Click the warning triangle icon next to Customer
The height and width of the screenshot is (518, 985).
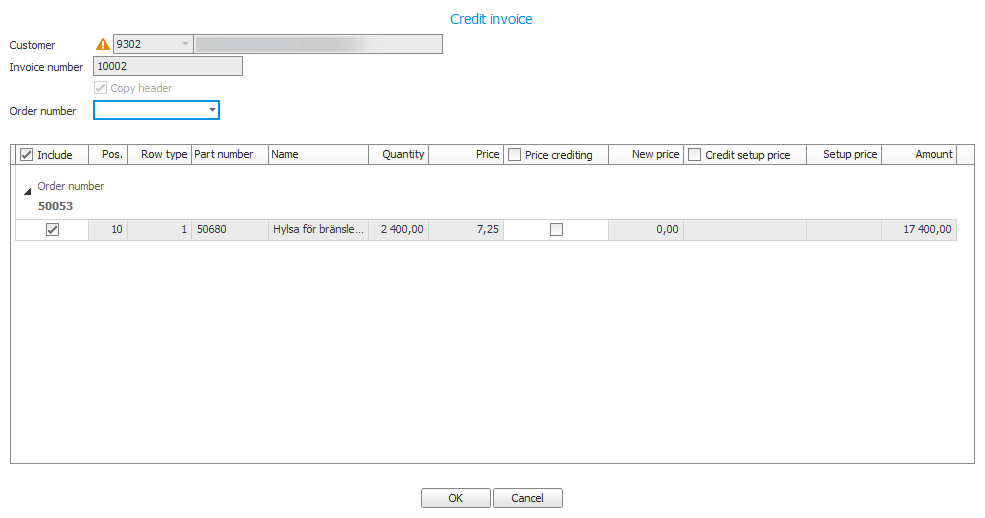[102, 44]
